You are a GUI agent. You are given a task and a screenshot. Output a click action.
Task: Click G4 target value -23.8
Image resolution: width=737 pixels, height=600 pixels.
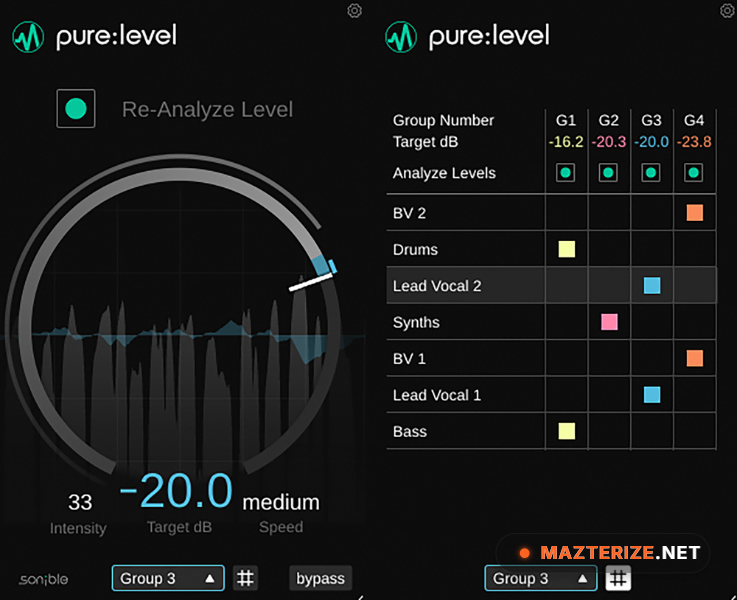coord(694,141)
